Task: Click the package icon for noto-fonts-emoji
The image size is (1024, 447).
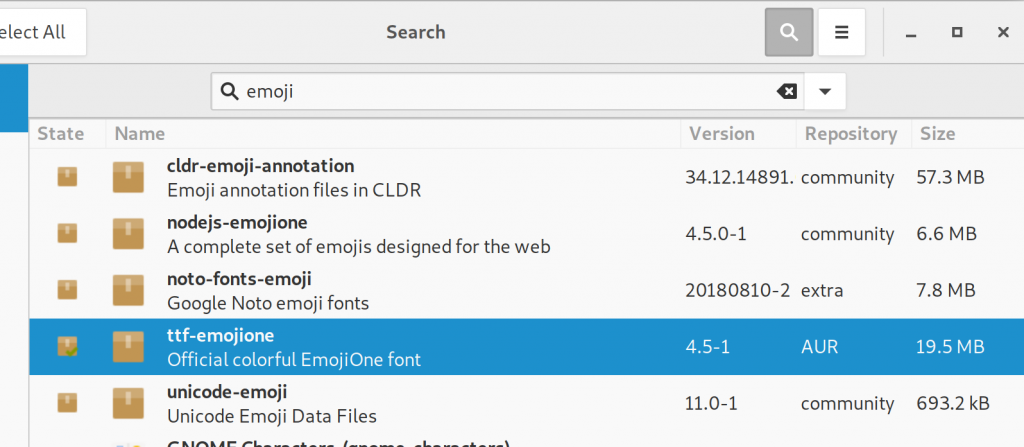Action: click(x=128, y=290)
